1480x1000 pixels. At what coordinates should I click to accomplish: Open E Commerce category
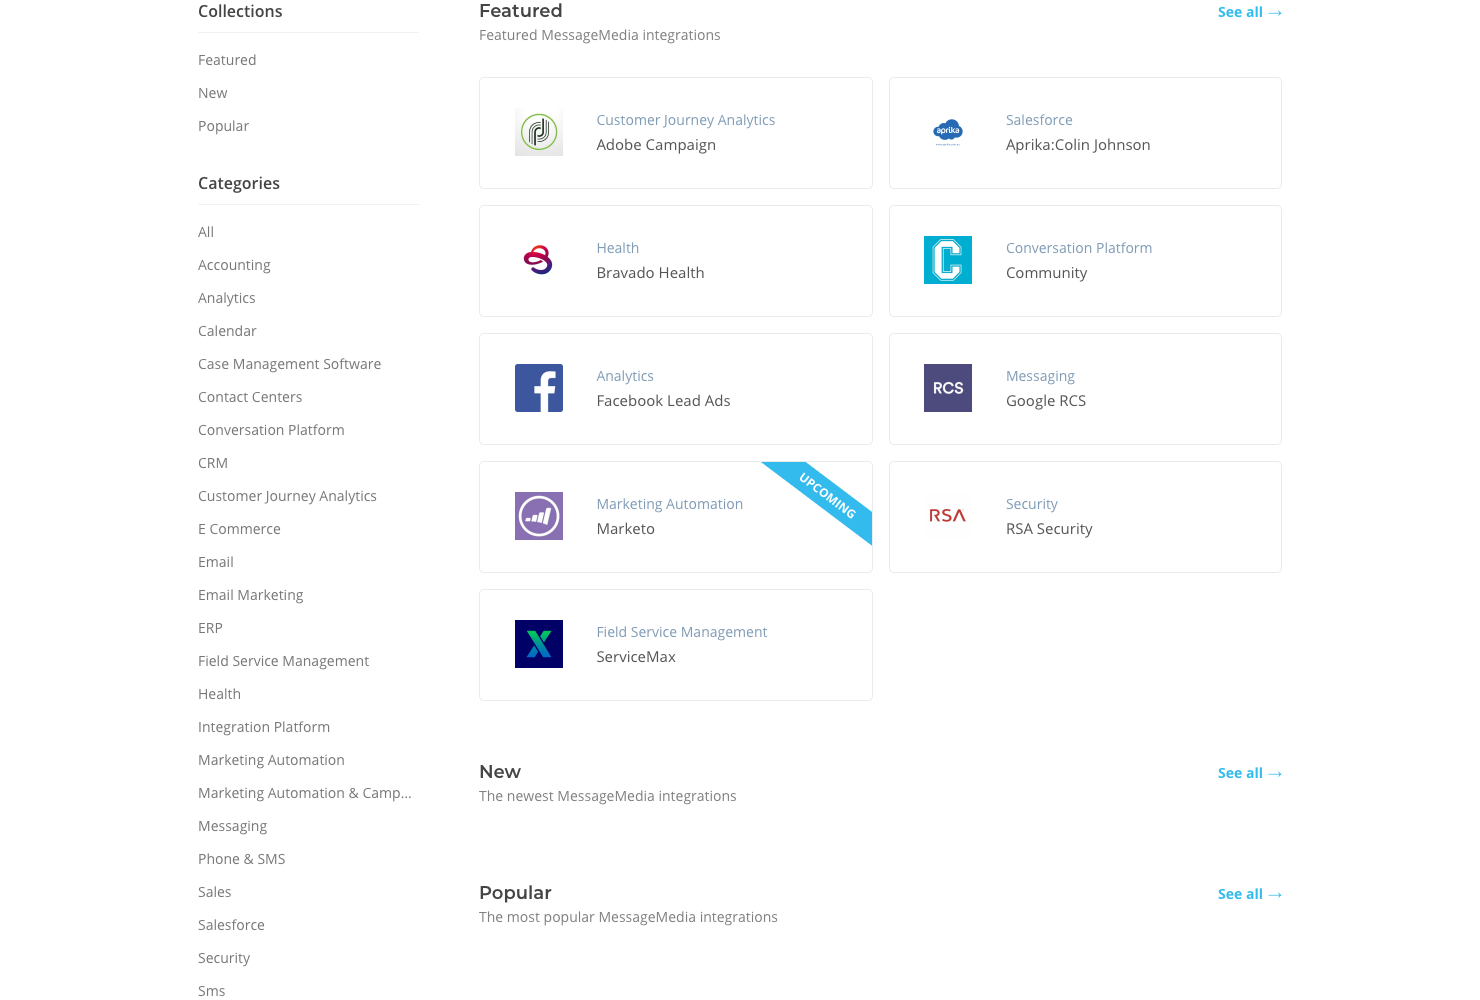239,529
